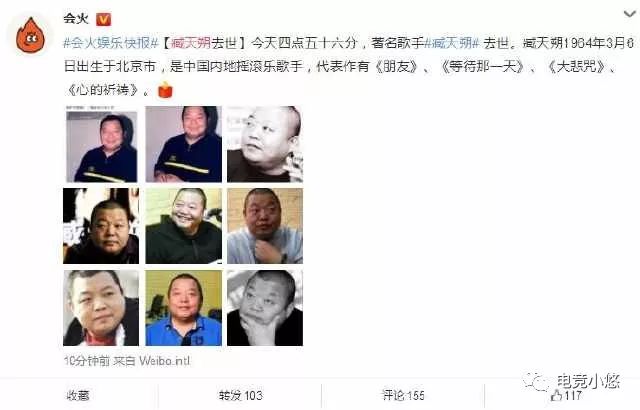Open the first photo thumbnail in grid

click(101, 144)
